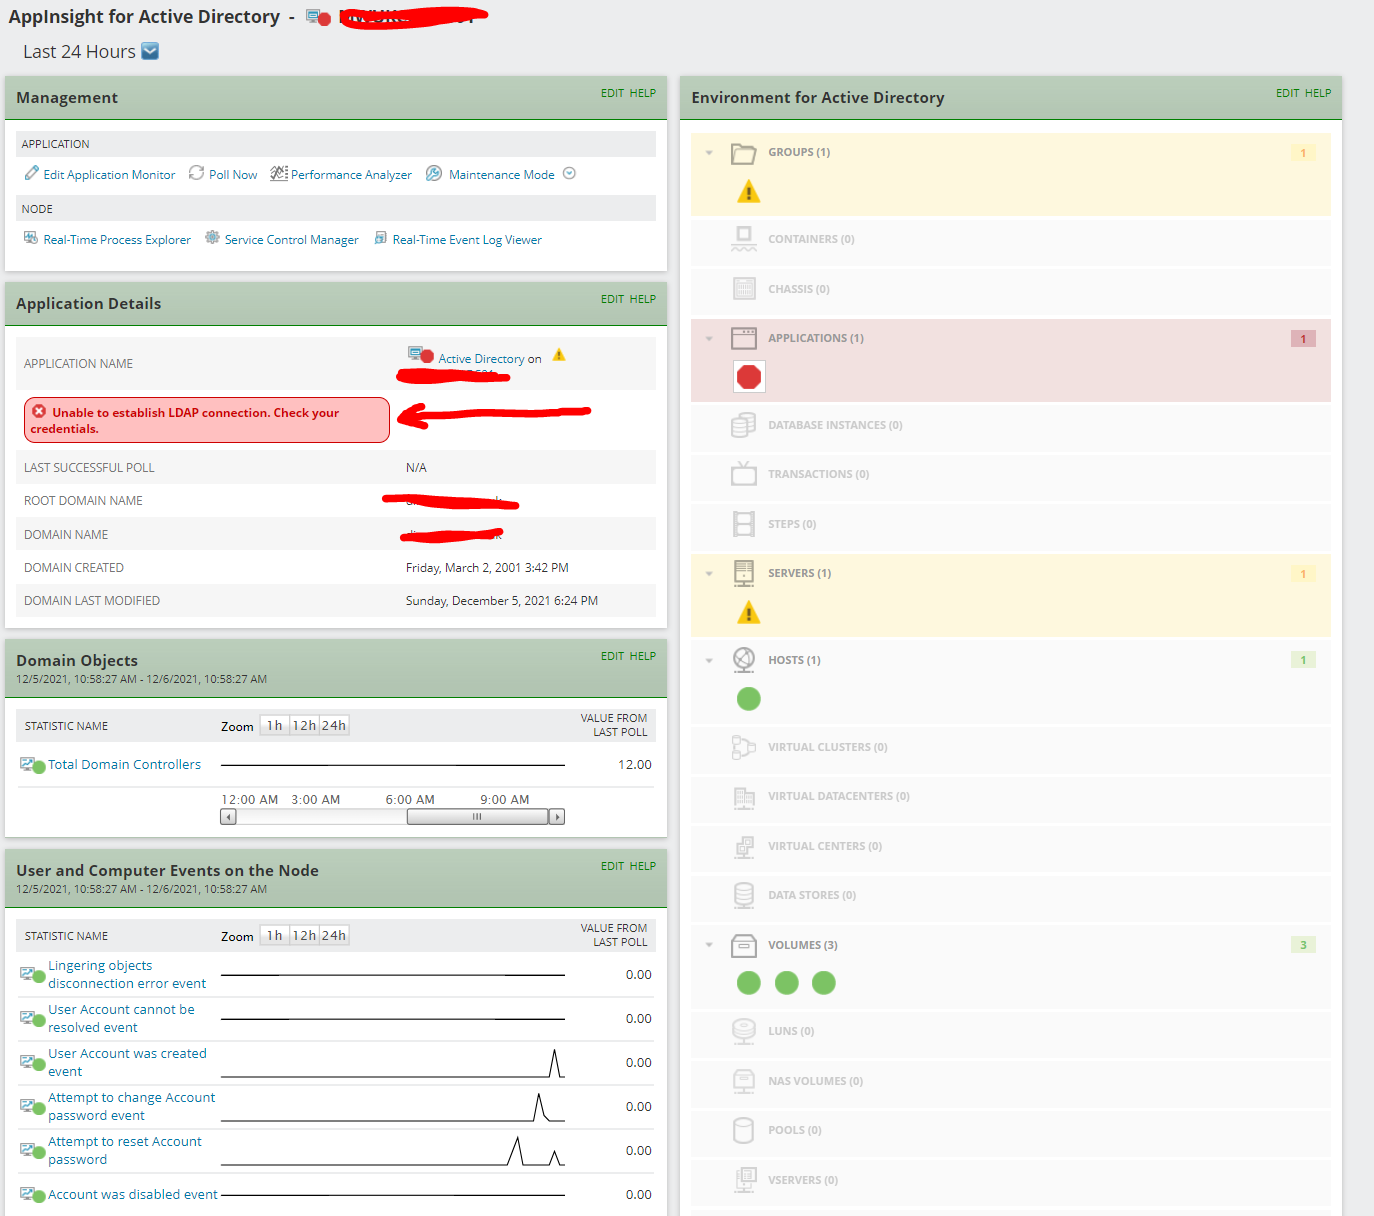Open Edit Application Monitor link
Screen dimensions: 1374x1216
[x=109, y=175]
